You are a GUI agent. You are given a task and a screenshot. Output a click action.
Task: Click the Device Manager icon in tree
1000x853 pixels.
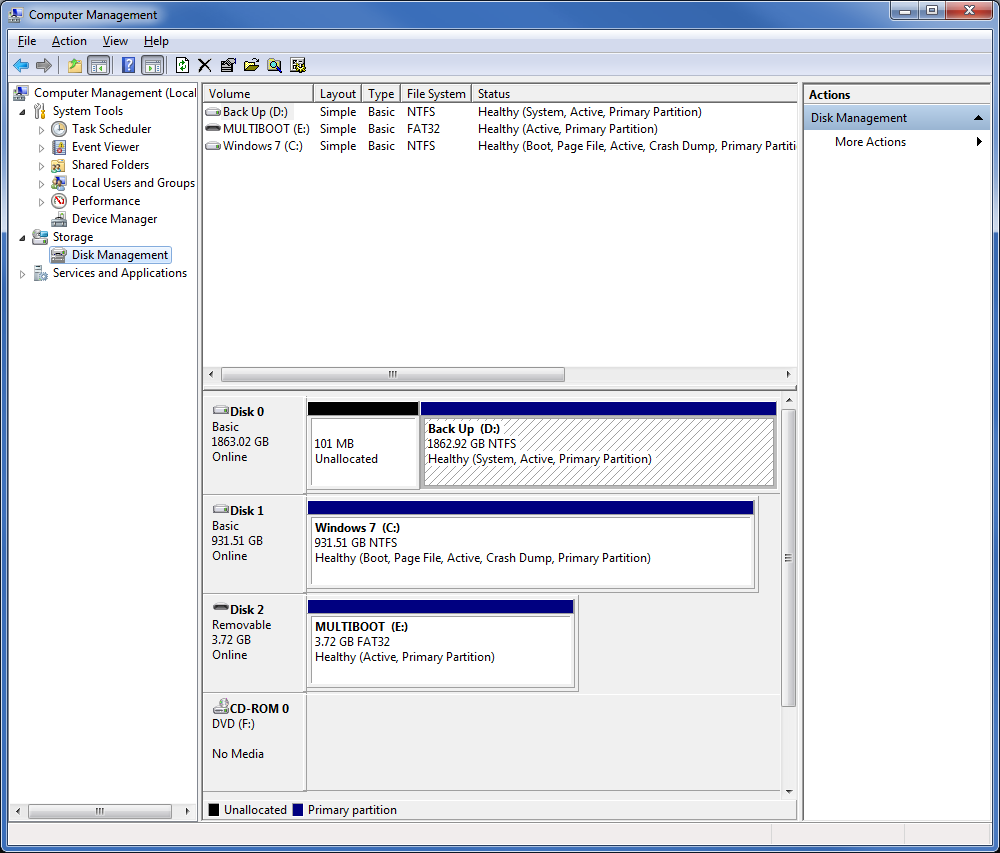point(59,219)
